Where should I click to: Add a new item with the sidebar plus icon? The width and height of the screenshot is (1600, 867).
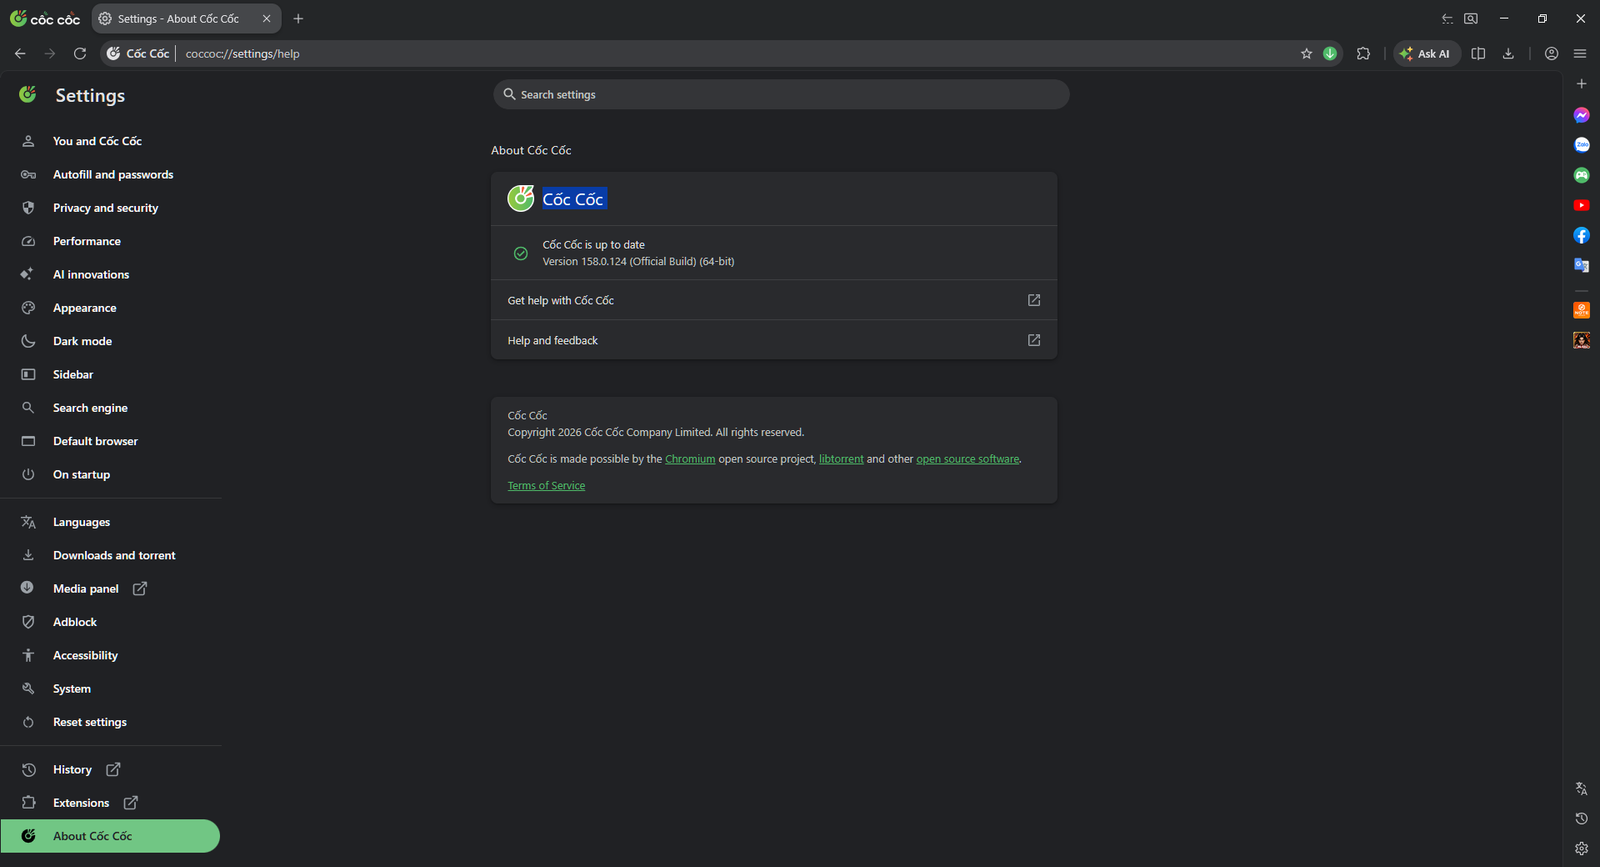click(x=1581, y=84)
